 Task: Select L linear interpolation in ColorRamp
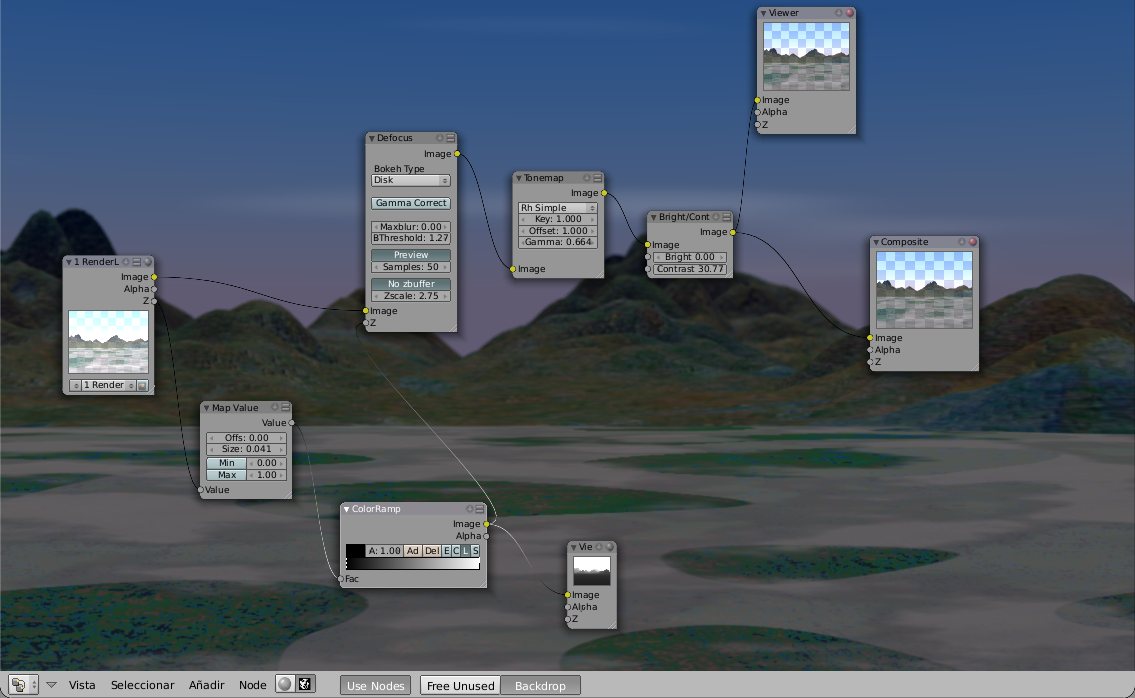coord(465,551)
